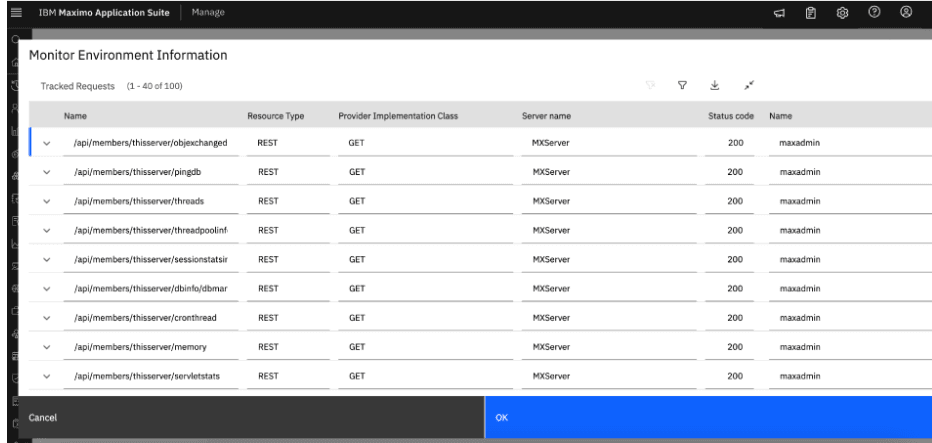
Task: Click REST in the pingdb row
Action: tap(268, 172)
